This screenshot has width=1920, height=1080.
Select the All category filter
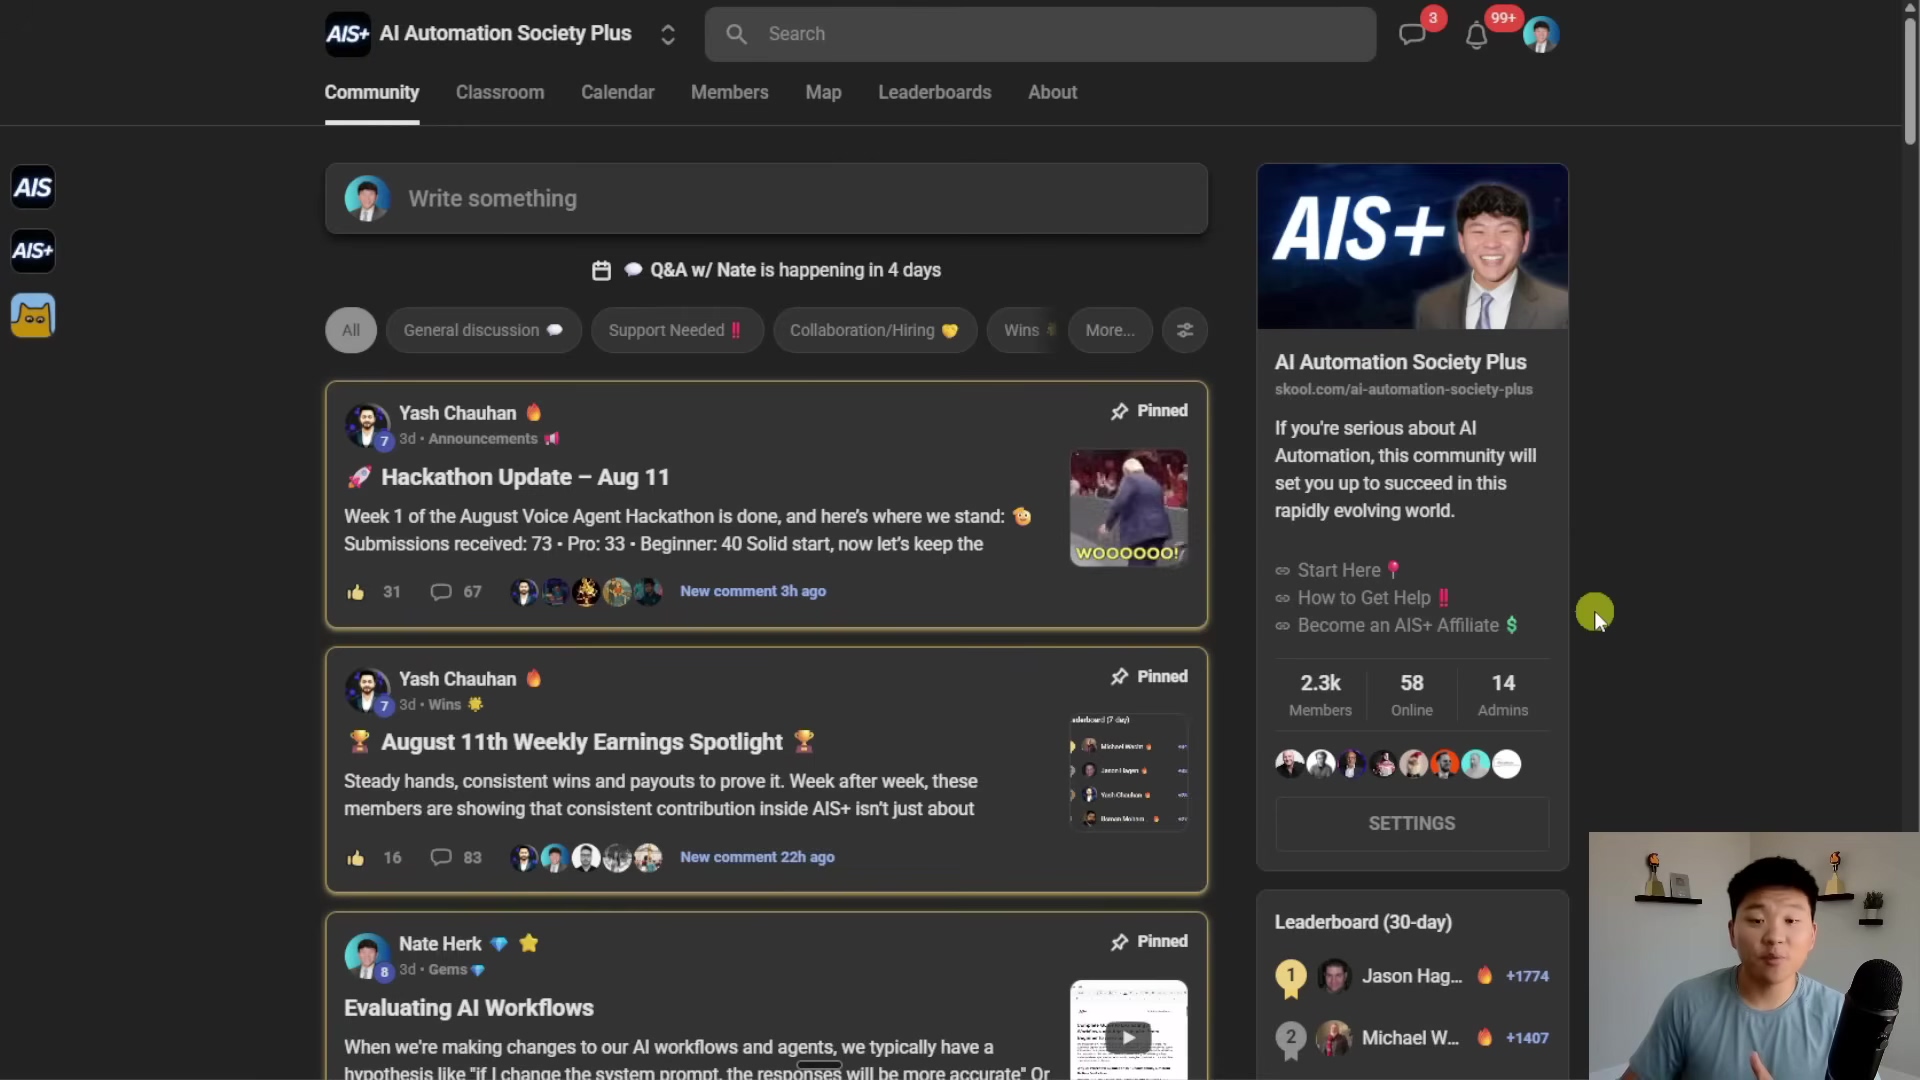tap(351, 330)
